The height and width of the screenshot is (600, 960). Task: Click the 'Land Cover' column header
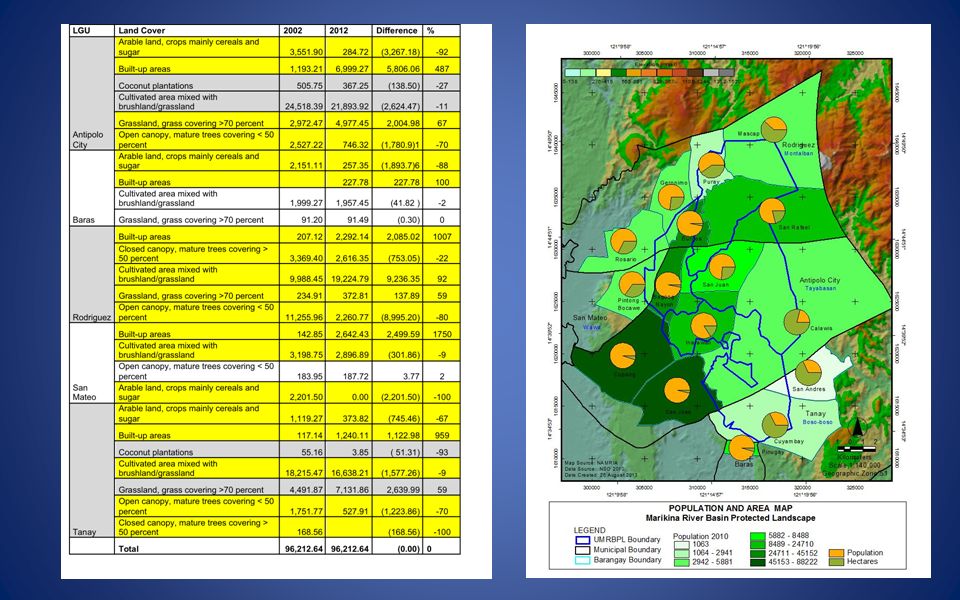point(141,30)
